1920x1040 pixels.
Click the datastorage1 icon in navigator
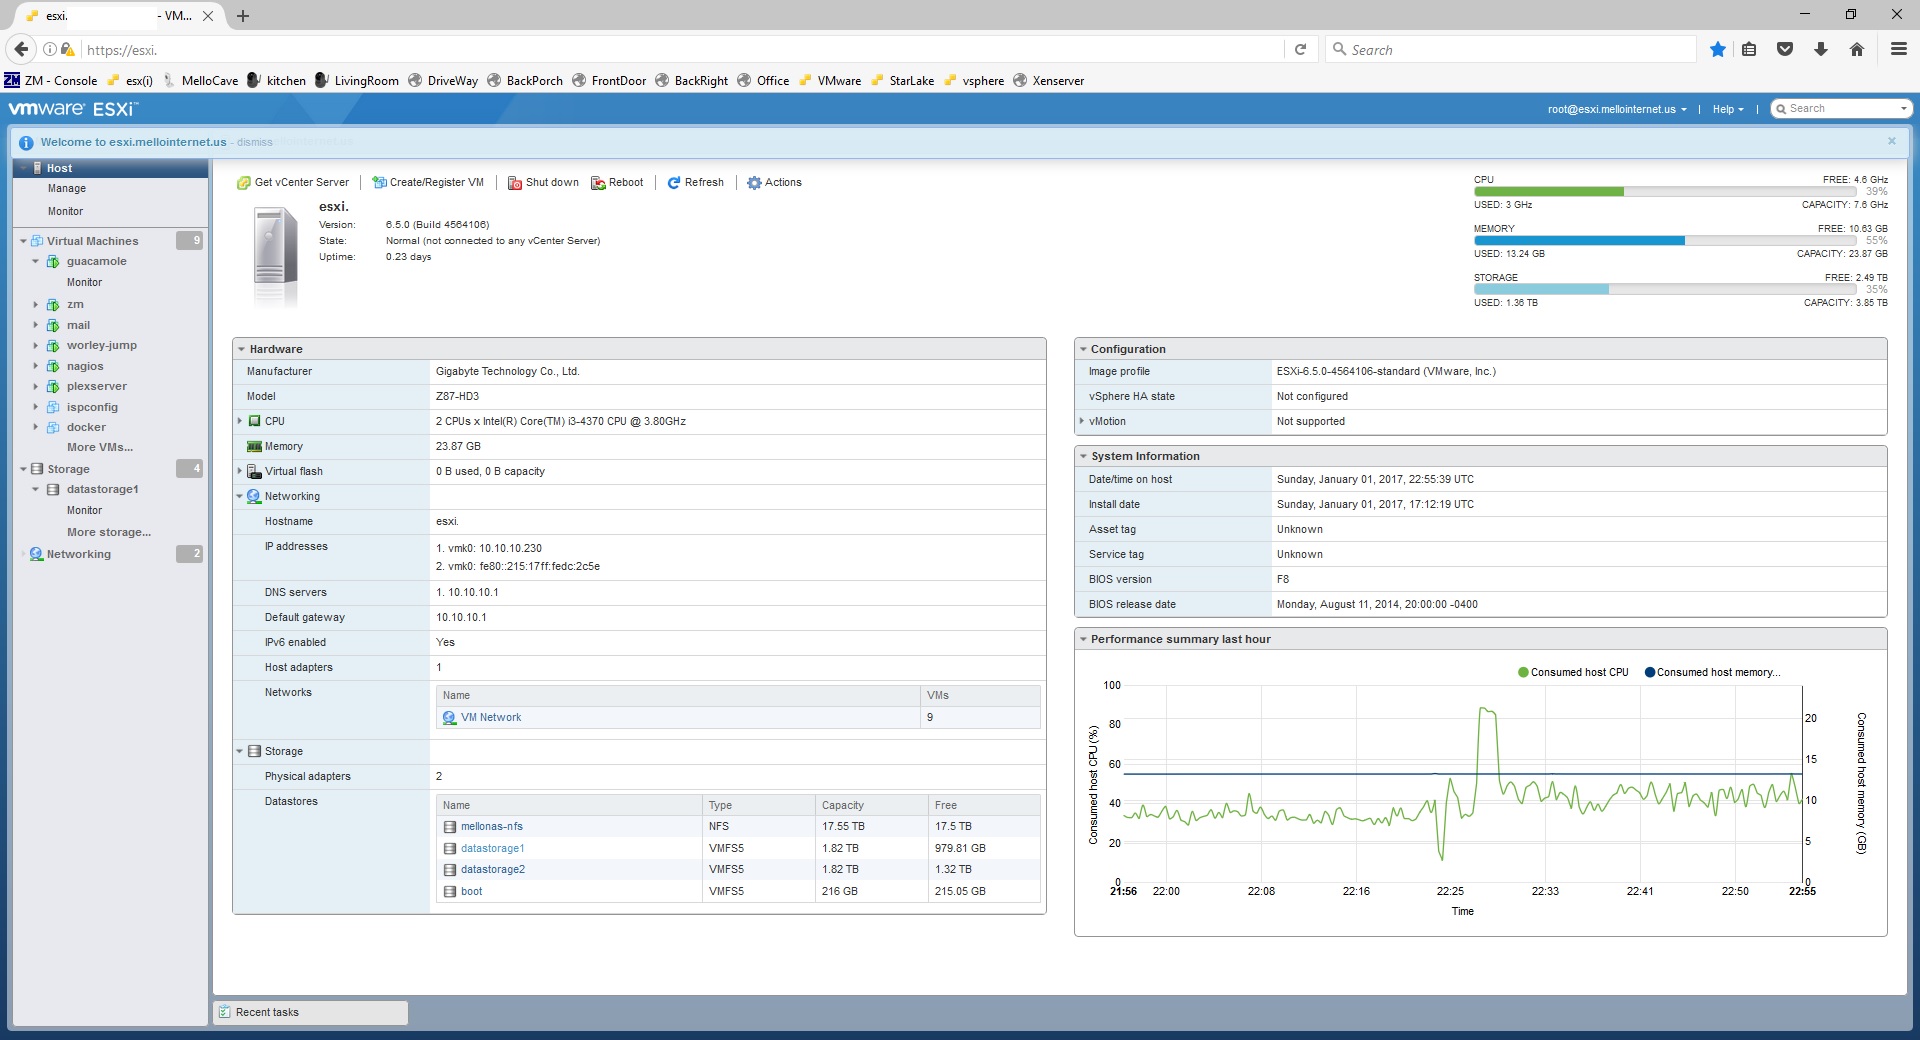pyautogui.click(x=53, y=490)
